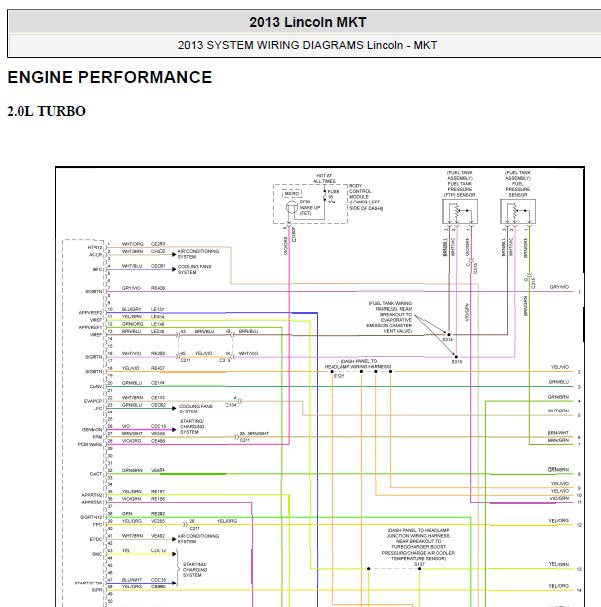The height and width of the screenshot is (607, 601).
Task: Click the 'BLU/WHT' wire label at pin 47
Action: 132,580
